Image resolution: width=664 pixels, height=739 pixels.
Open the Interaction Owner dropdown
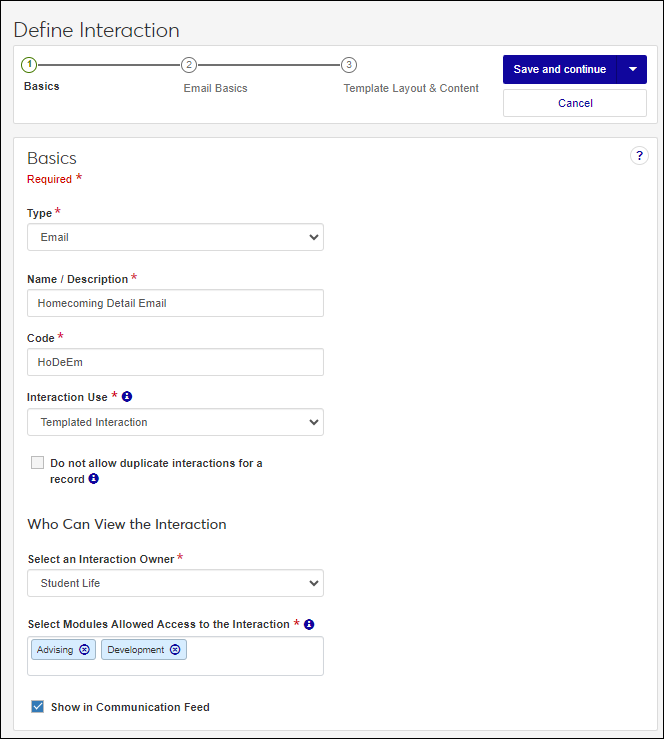pyautogui.click(x=175, y=583)
